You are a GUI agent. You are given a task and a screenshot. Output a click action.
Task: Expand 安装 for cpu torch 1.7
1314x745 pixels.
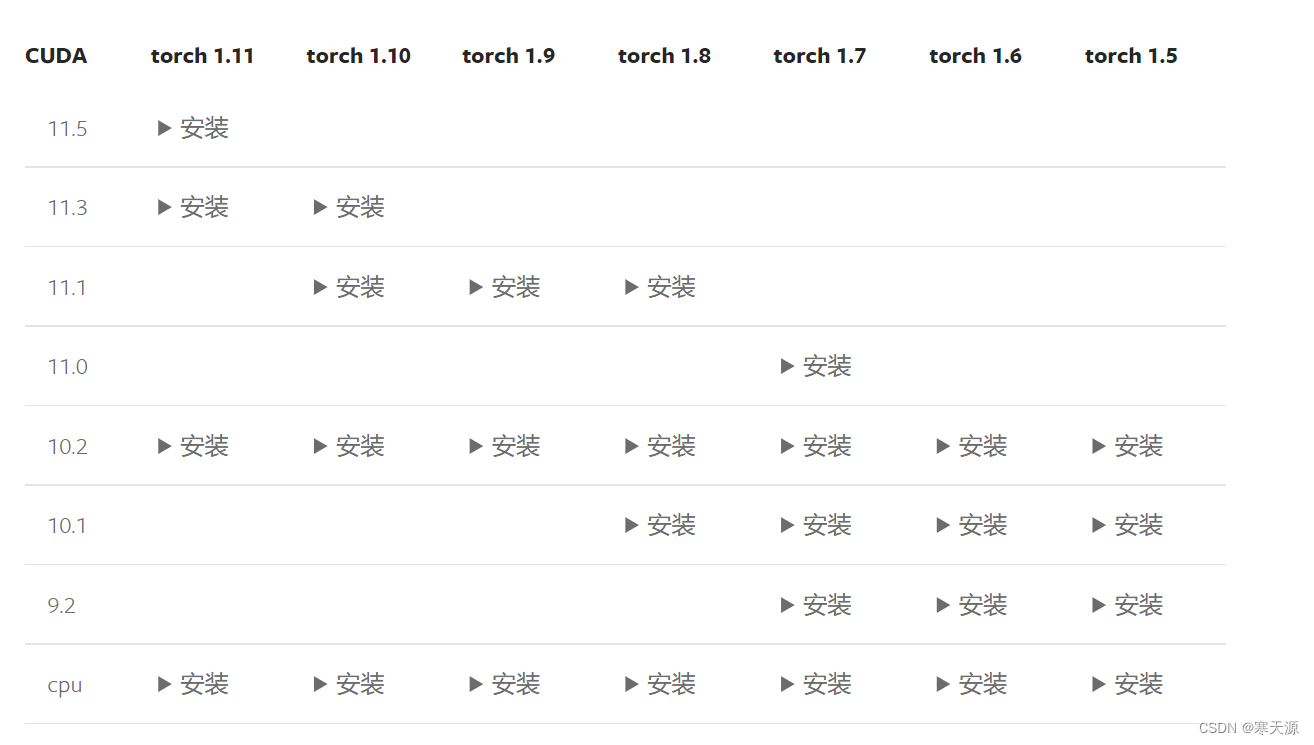pyautogui.click(x=817, y=684)
